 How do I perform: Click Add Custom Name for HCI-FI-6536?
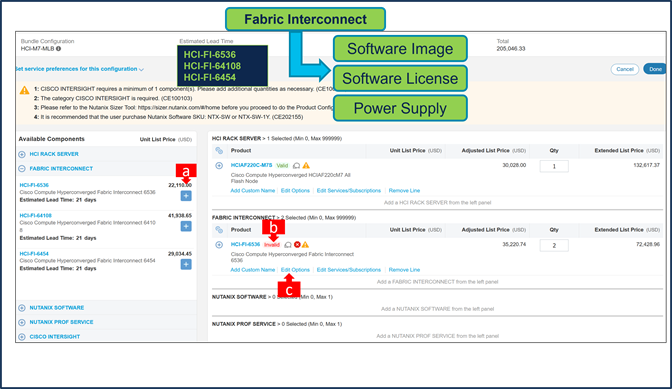point(252,270)
